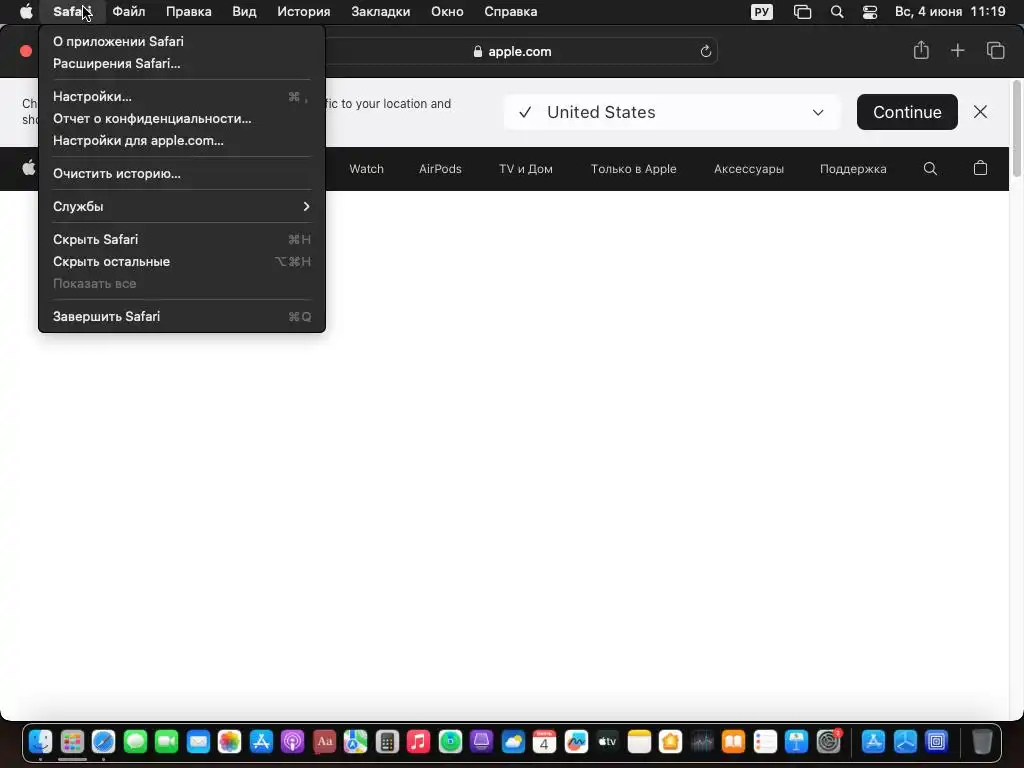
Task: Open Apple TV from the Dock
Action: (607, 741)
